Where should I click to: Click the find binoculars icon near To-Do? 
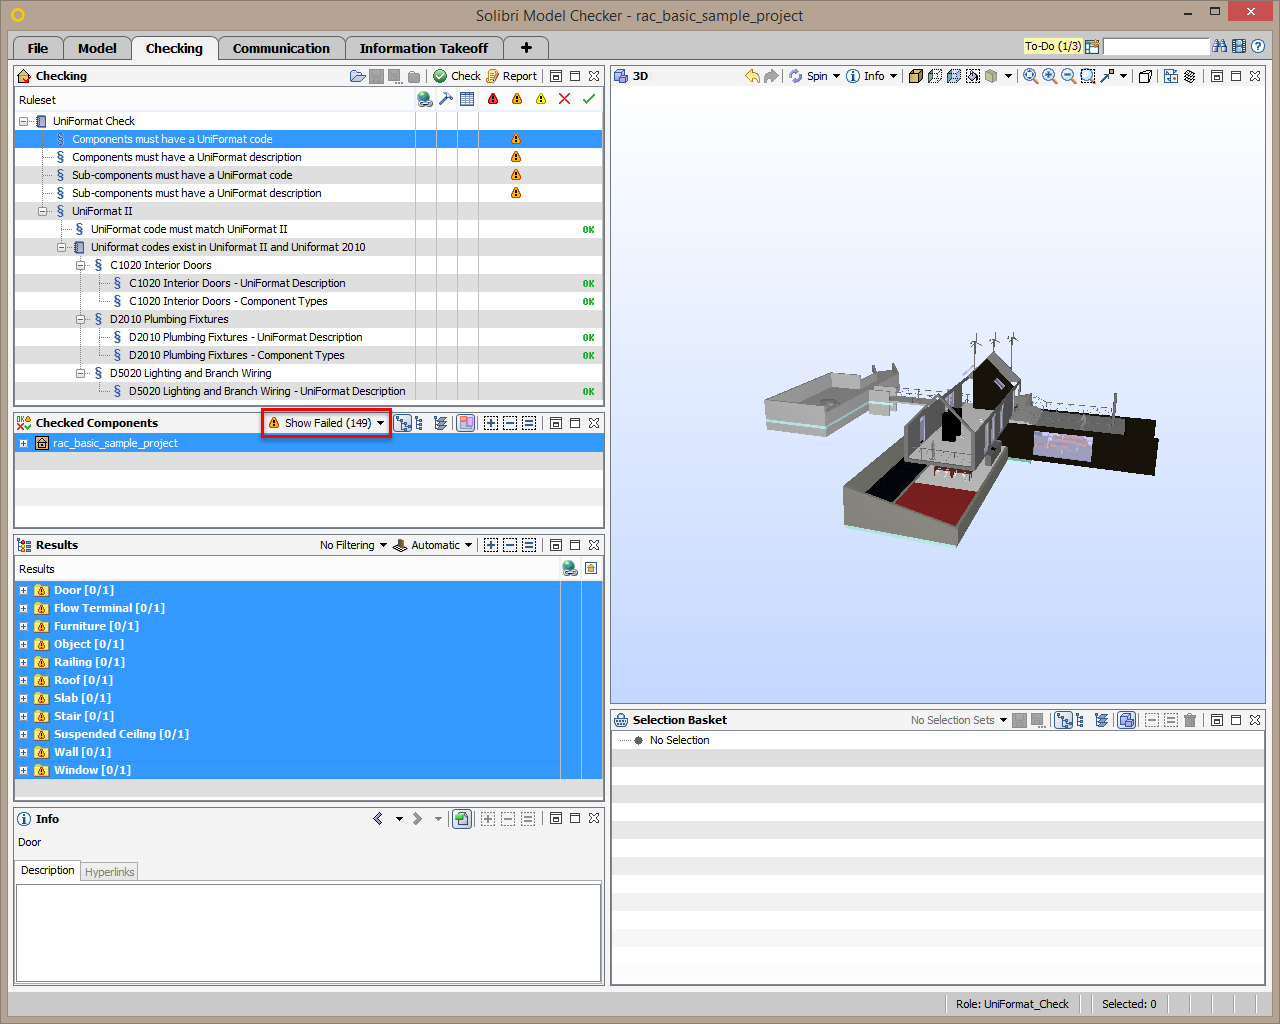1219,46
